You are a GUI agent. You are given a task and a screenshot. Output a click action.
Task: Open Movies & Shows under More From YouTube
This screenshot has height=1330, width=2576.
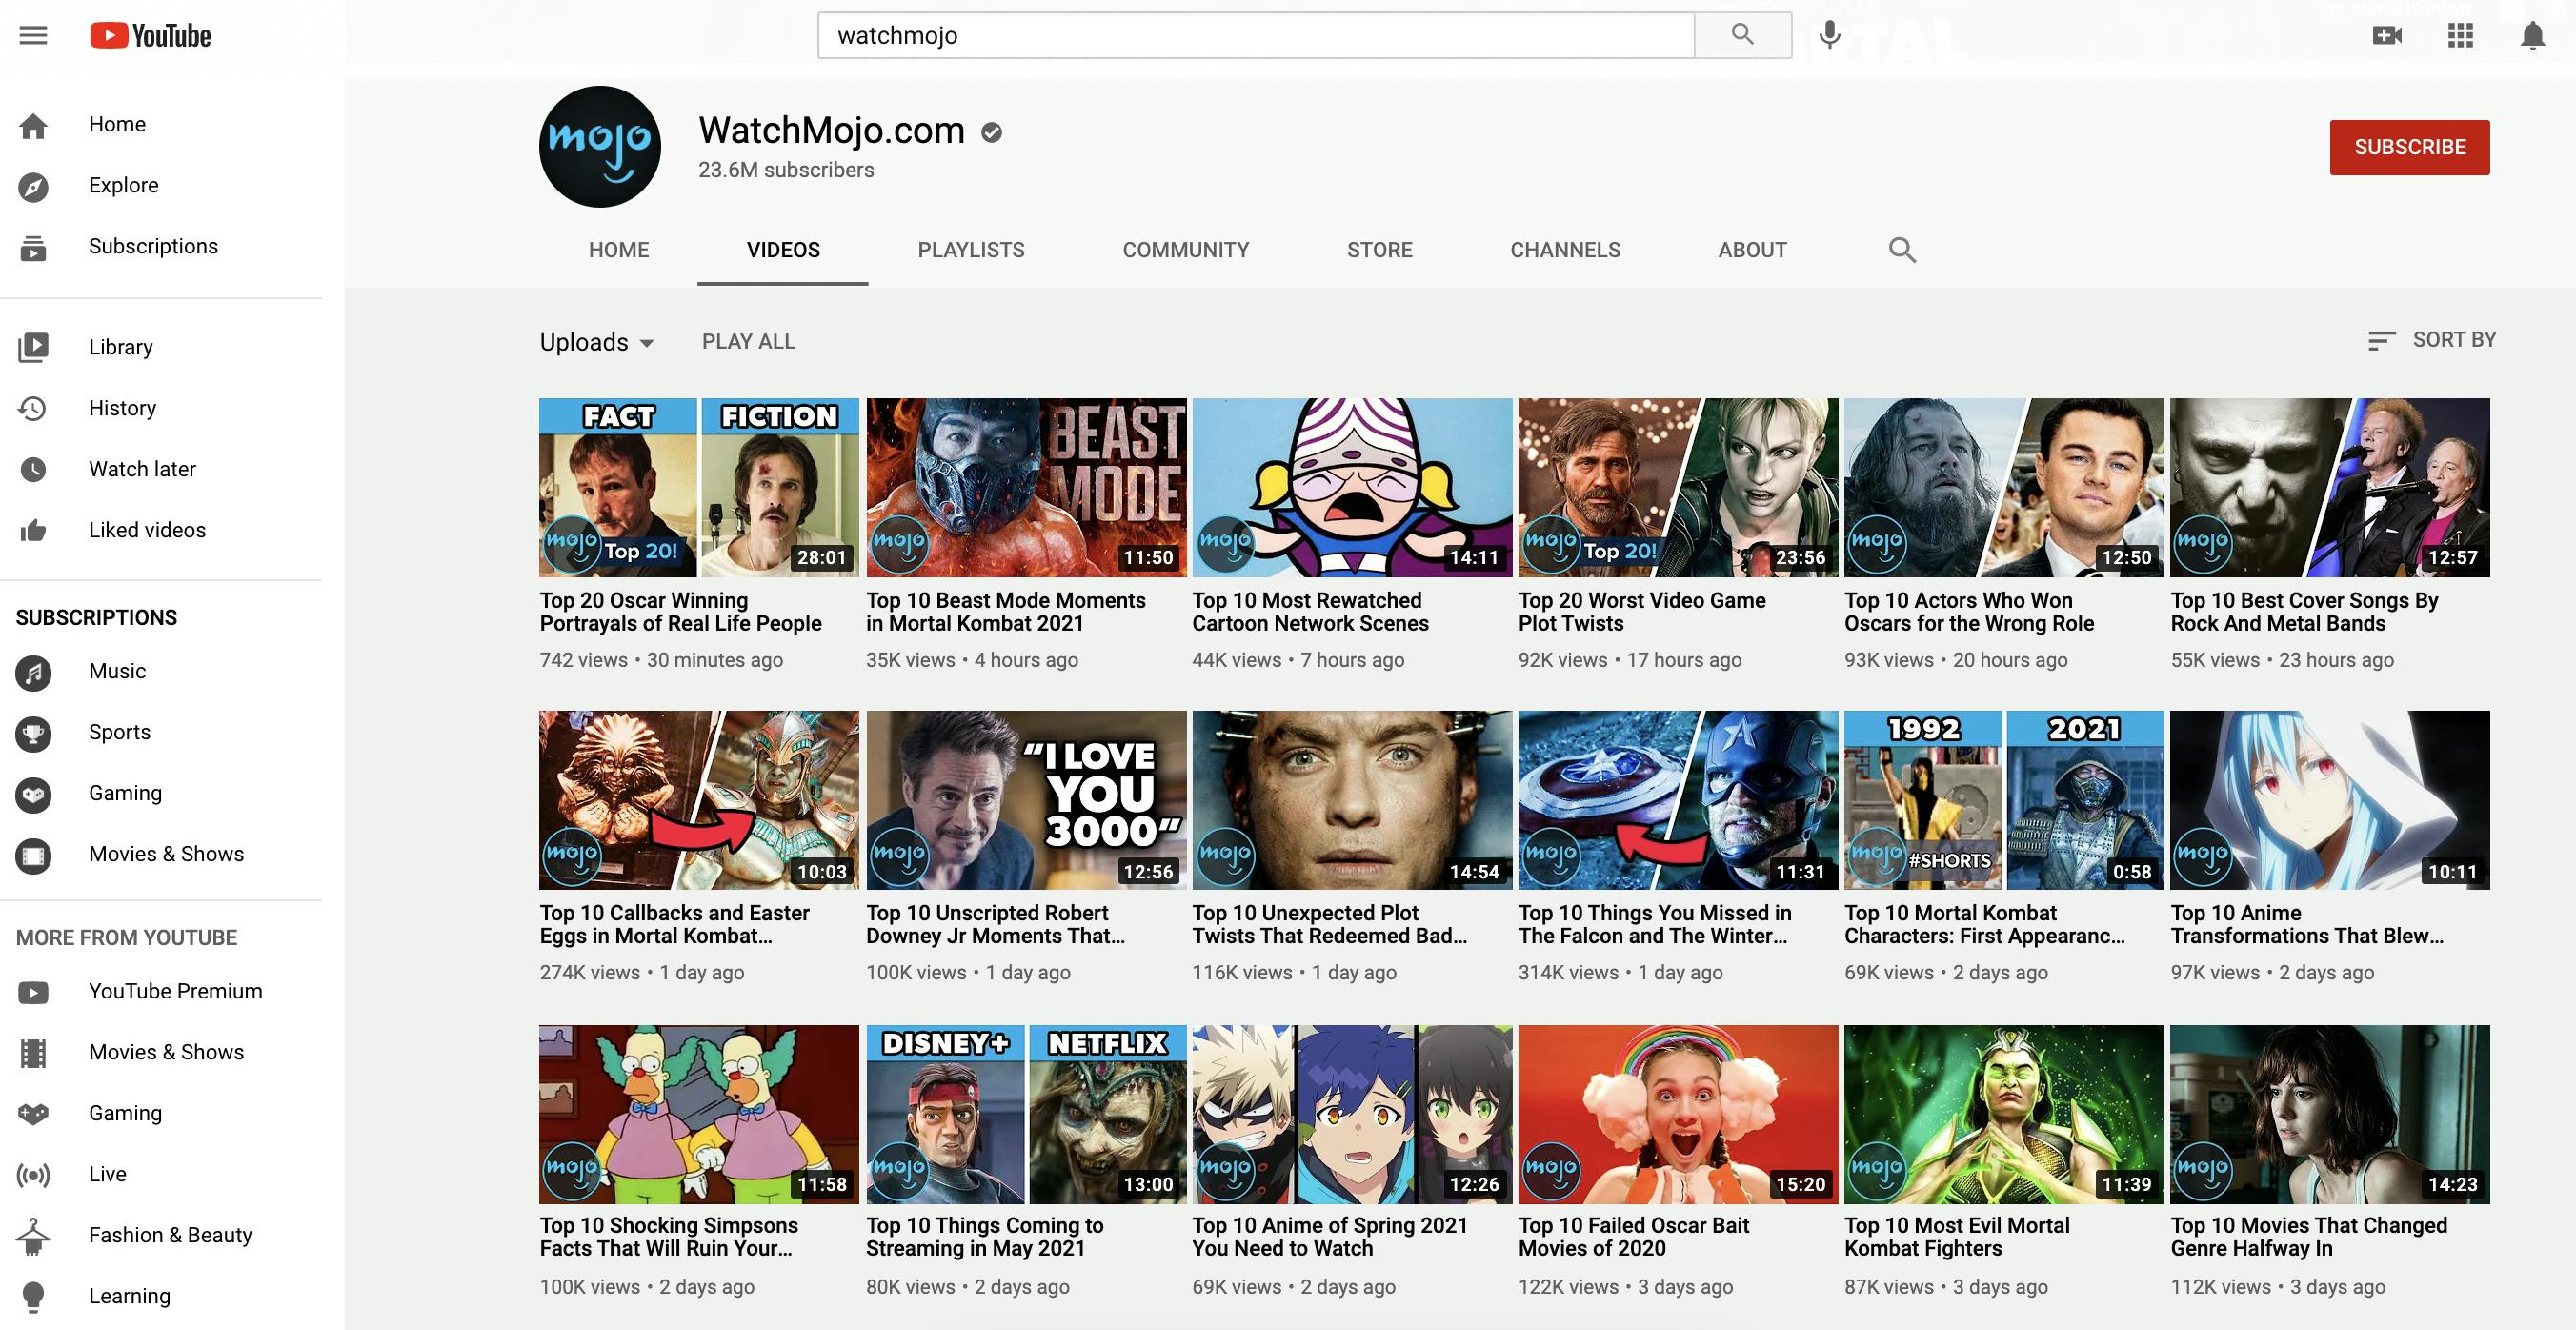coord(166,1053)
